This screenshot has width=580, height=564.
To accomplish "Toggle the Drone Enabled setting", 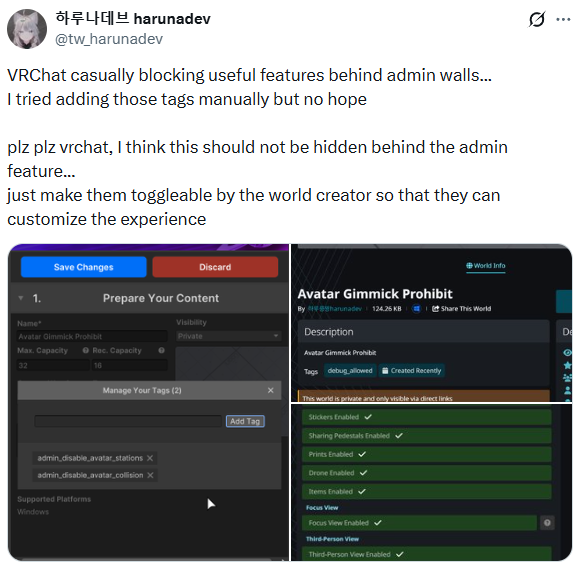I will 426,473.
